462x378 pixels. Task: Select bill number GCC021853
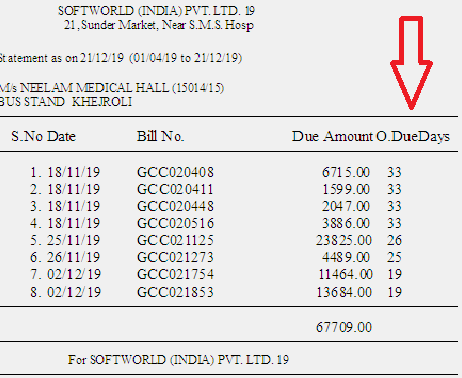(175, 292)
